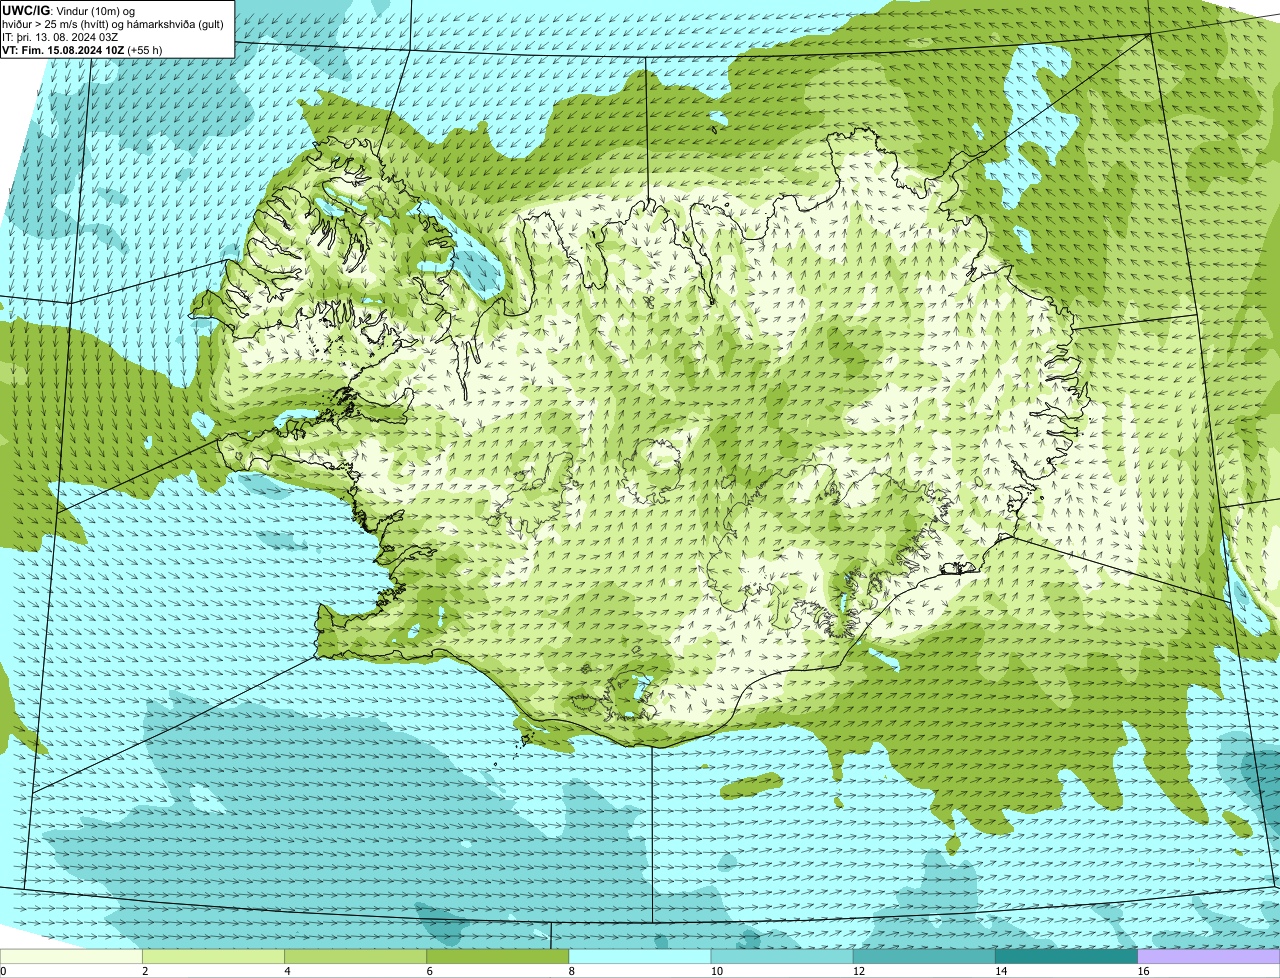Click the 0–2 m/s pale yellow legend swatch

coord(71,956)
